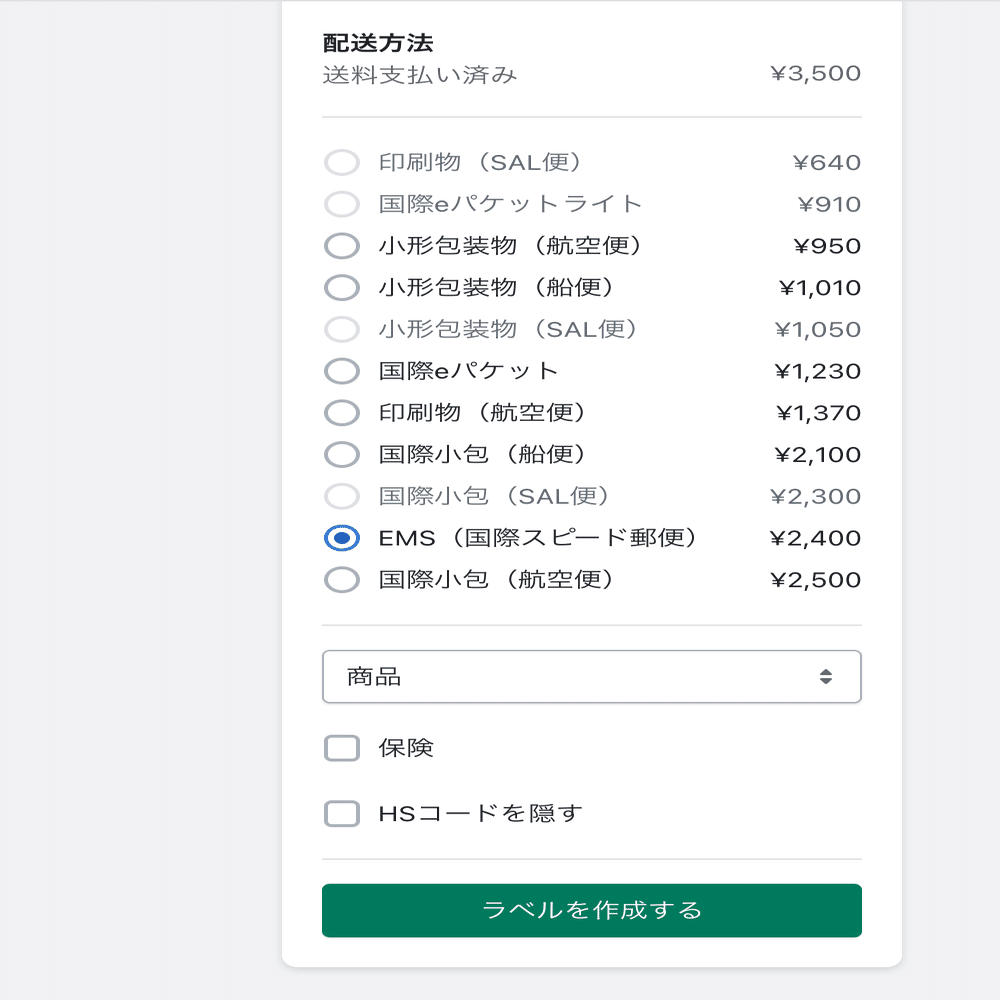Click the 国際eパケット label text
Image resolution: width=1000 pixels, height=1000 pixels.
468,371
